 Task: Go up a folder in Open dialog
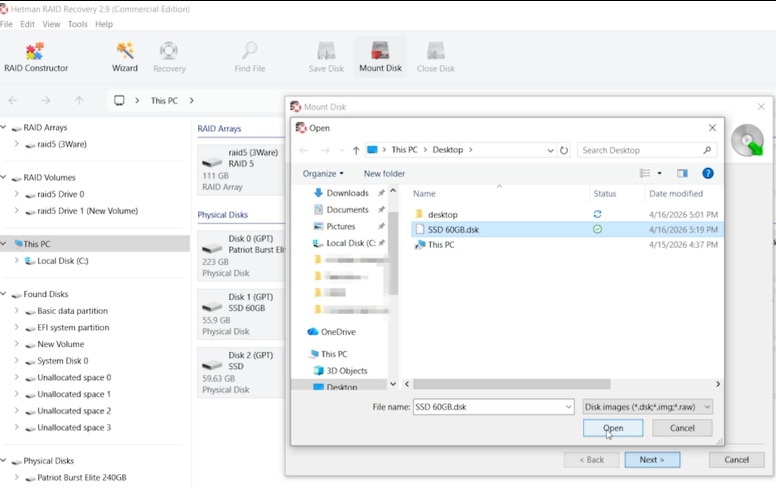(x=356, y=150)
